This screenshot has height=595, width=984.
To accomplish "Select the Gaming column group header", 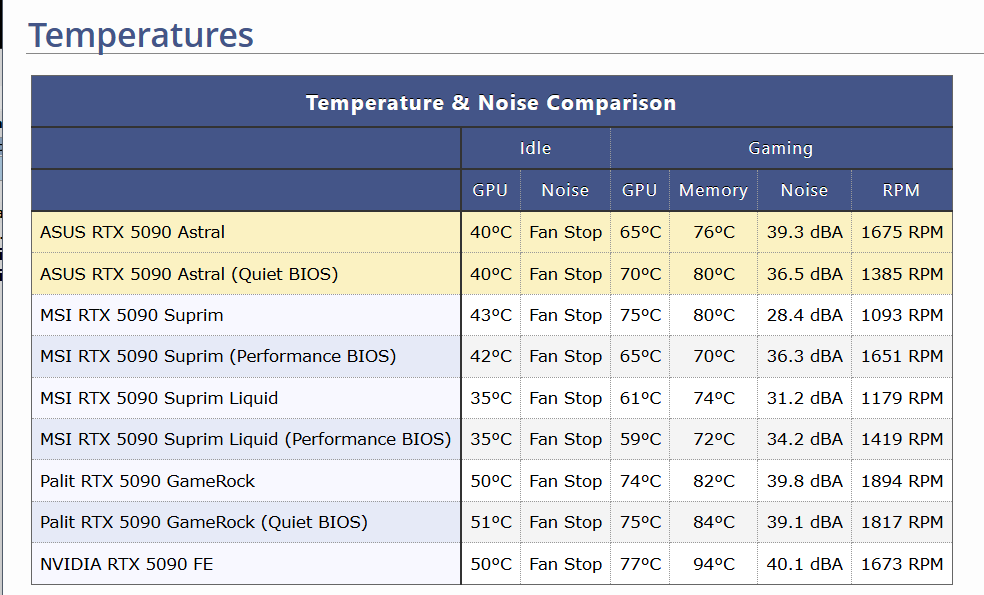I will [x=780, y=148].
